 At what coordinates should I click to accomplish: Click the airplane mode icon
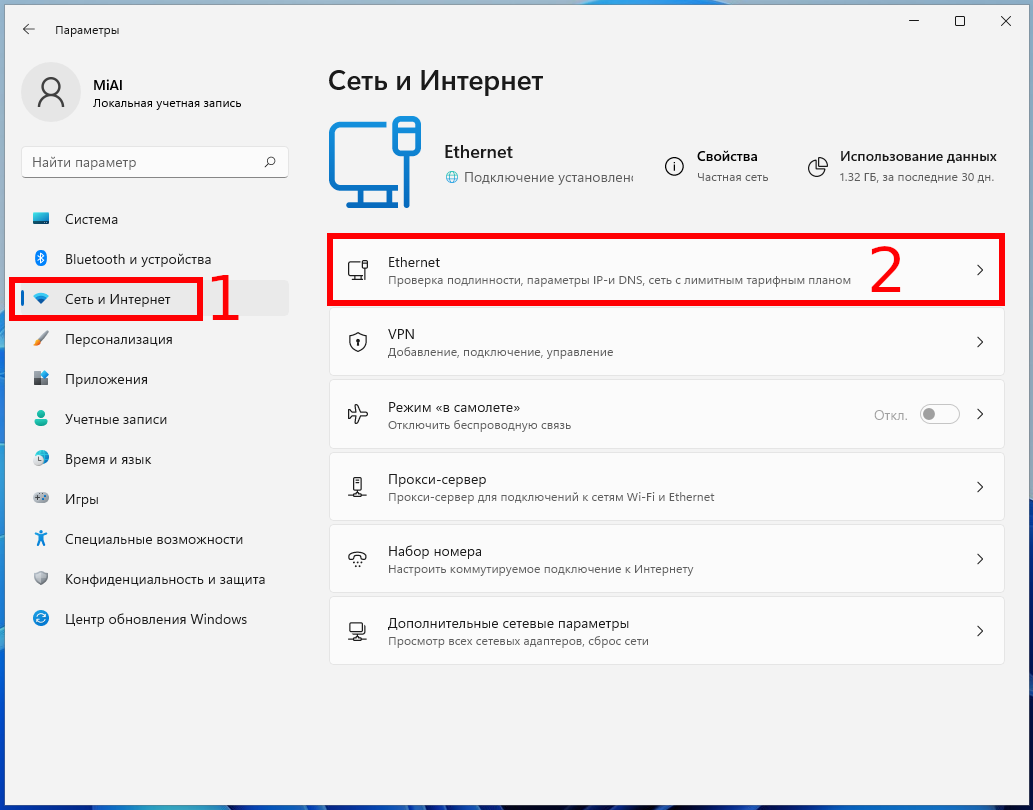[357, 414]
